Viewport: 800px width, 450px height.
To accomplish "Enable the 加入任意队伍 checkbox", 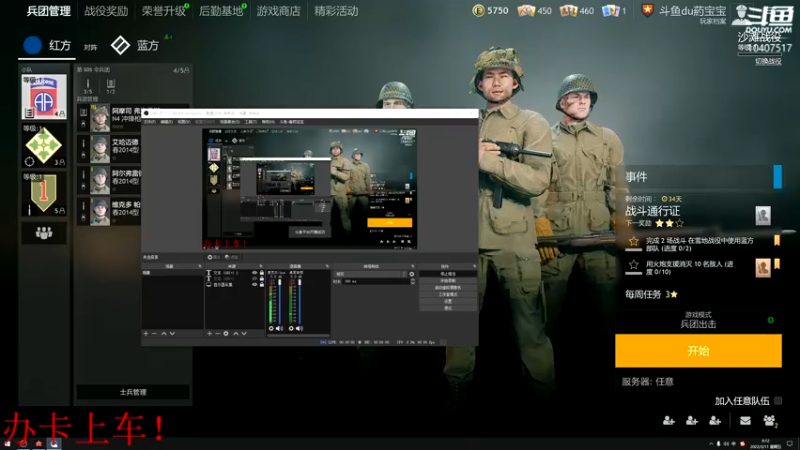I will point(778,401).
